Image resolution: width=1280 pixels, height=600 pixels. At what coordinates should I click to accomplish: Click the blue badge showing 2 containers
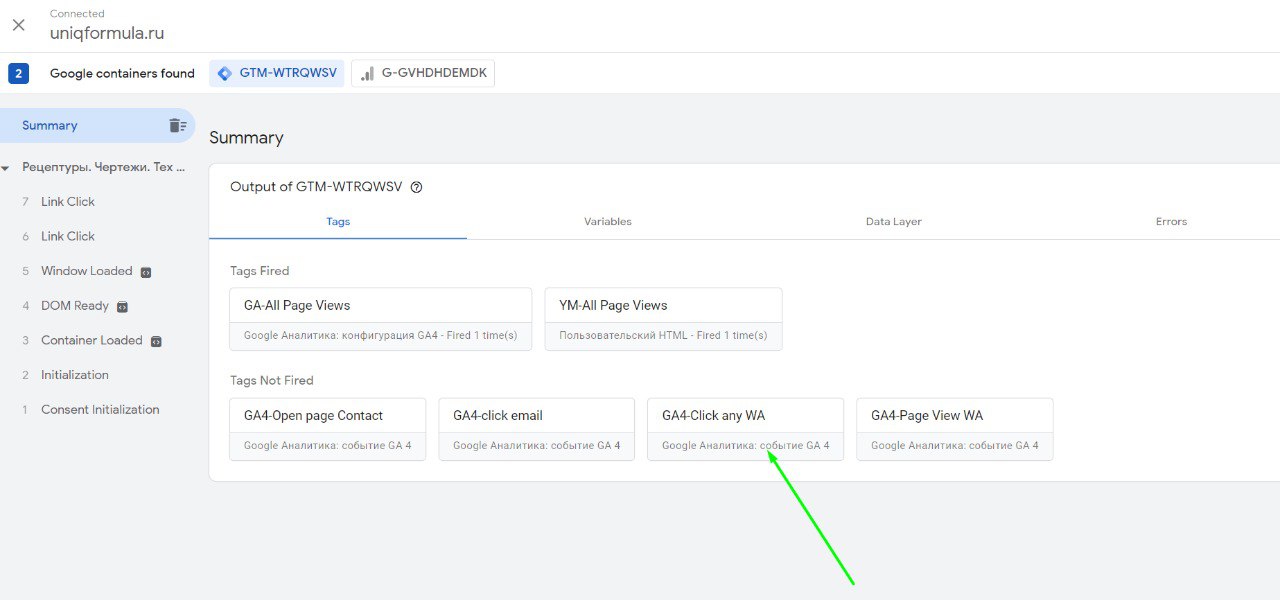(18, 73)
